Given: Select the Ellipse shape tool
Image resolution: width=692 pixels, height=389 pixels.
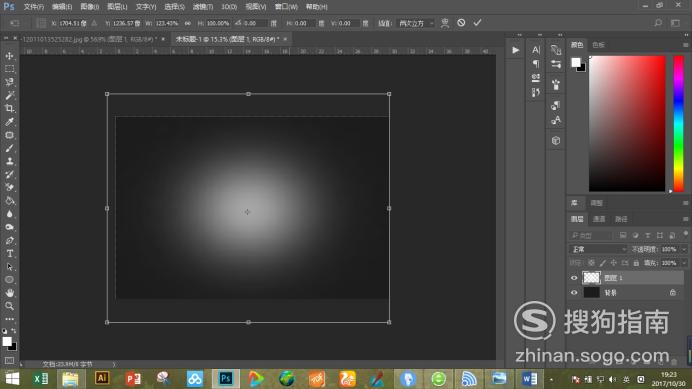Looking at the screenshot, I should click(9, 280).
